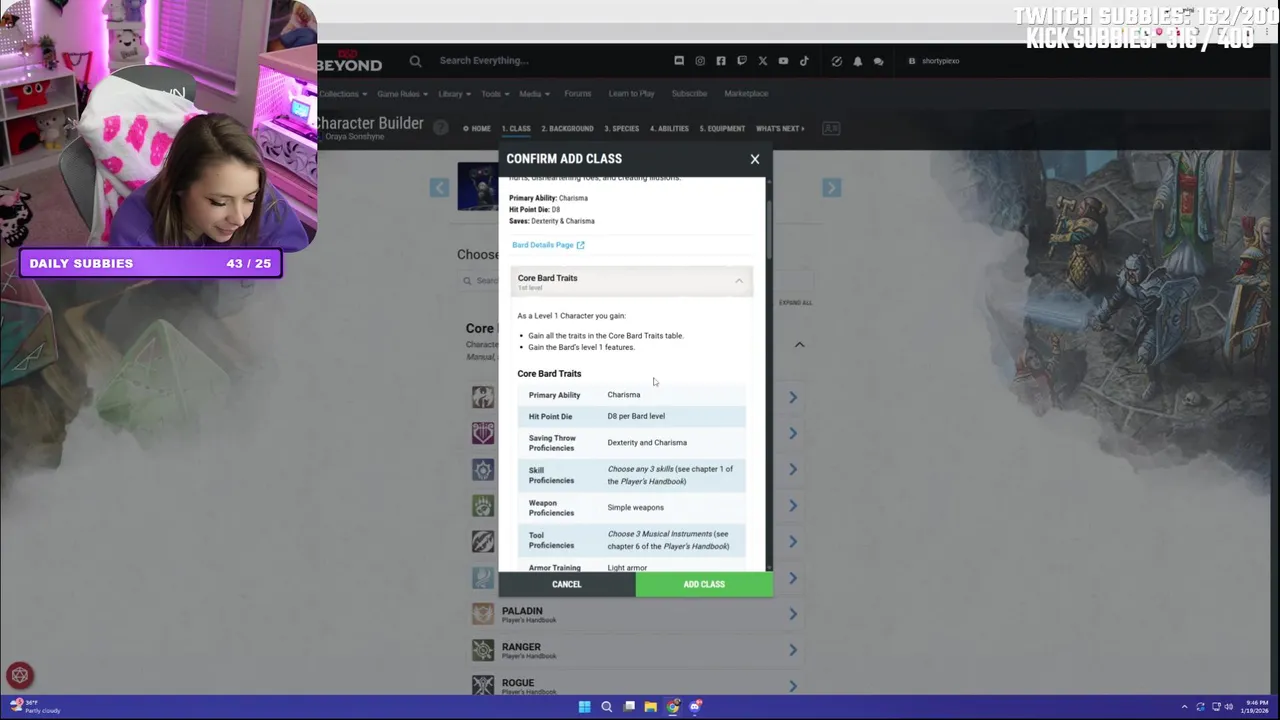The image size is (1280, 720).
Task: Click the D&D Beyond logo
Action: [350, 62]
